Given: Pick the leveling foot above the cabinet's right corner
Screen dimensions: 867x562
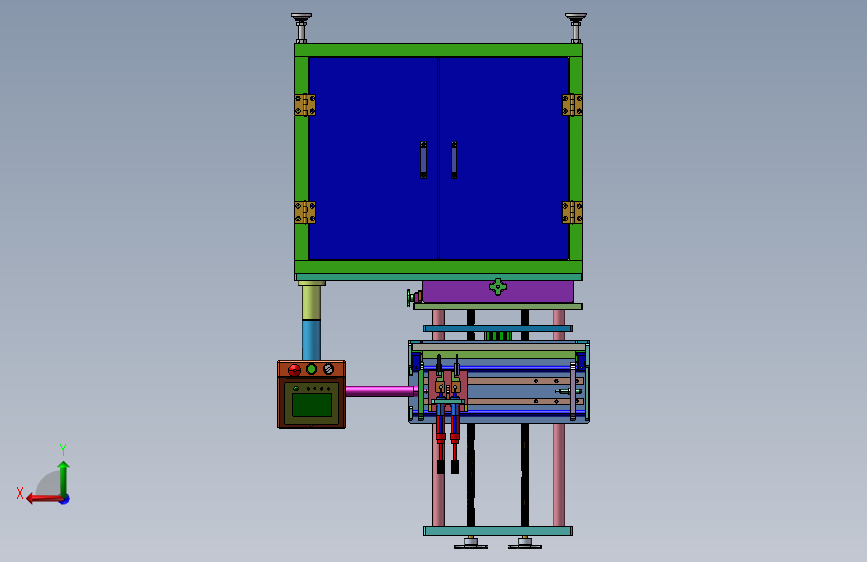Looking at the screenshot, I should 576,28.
